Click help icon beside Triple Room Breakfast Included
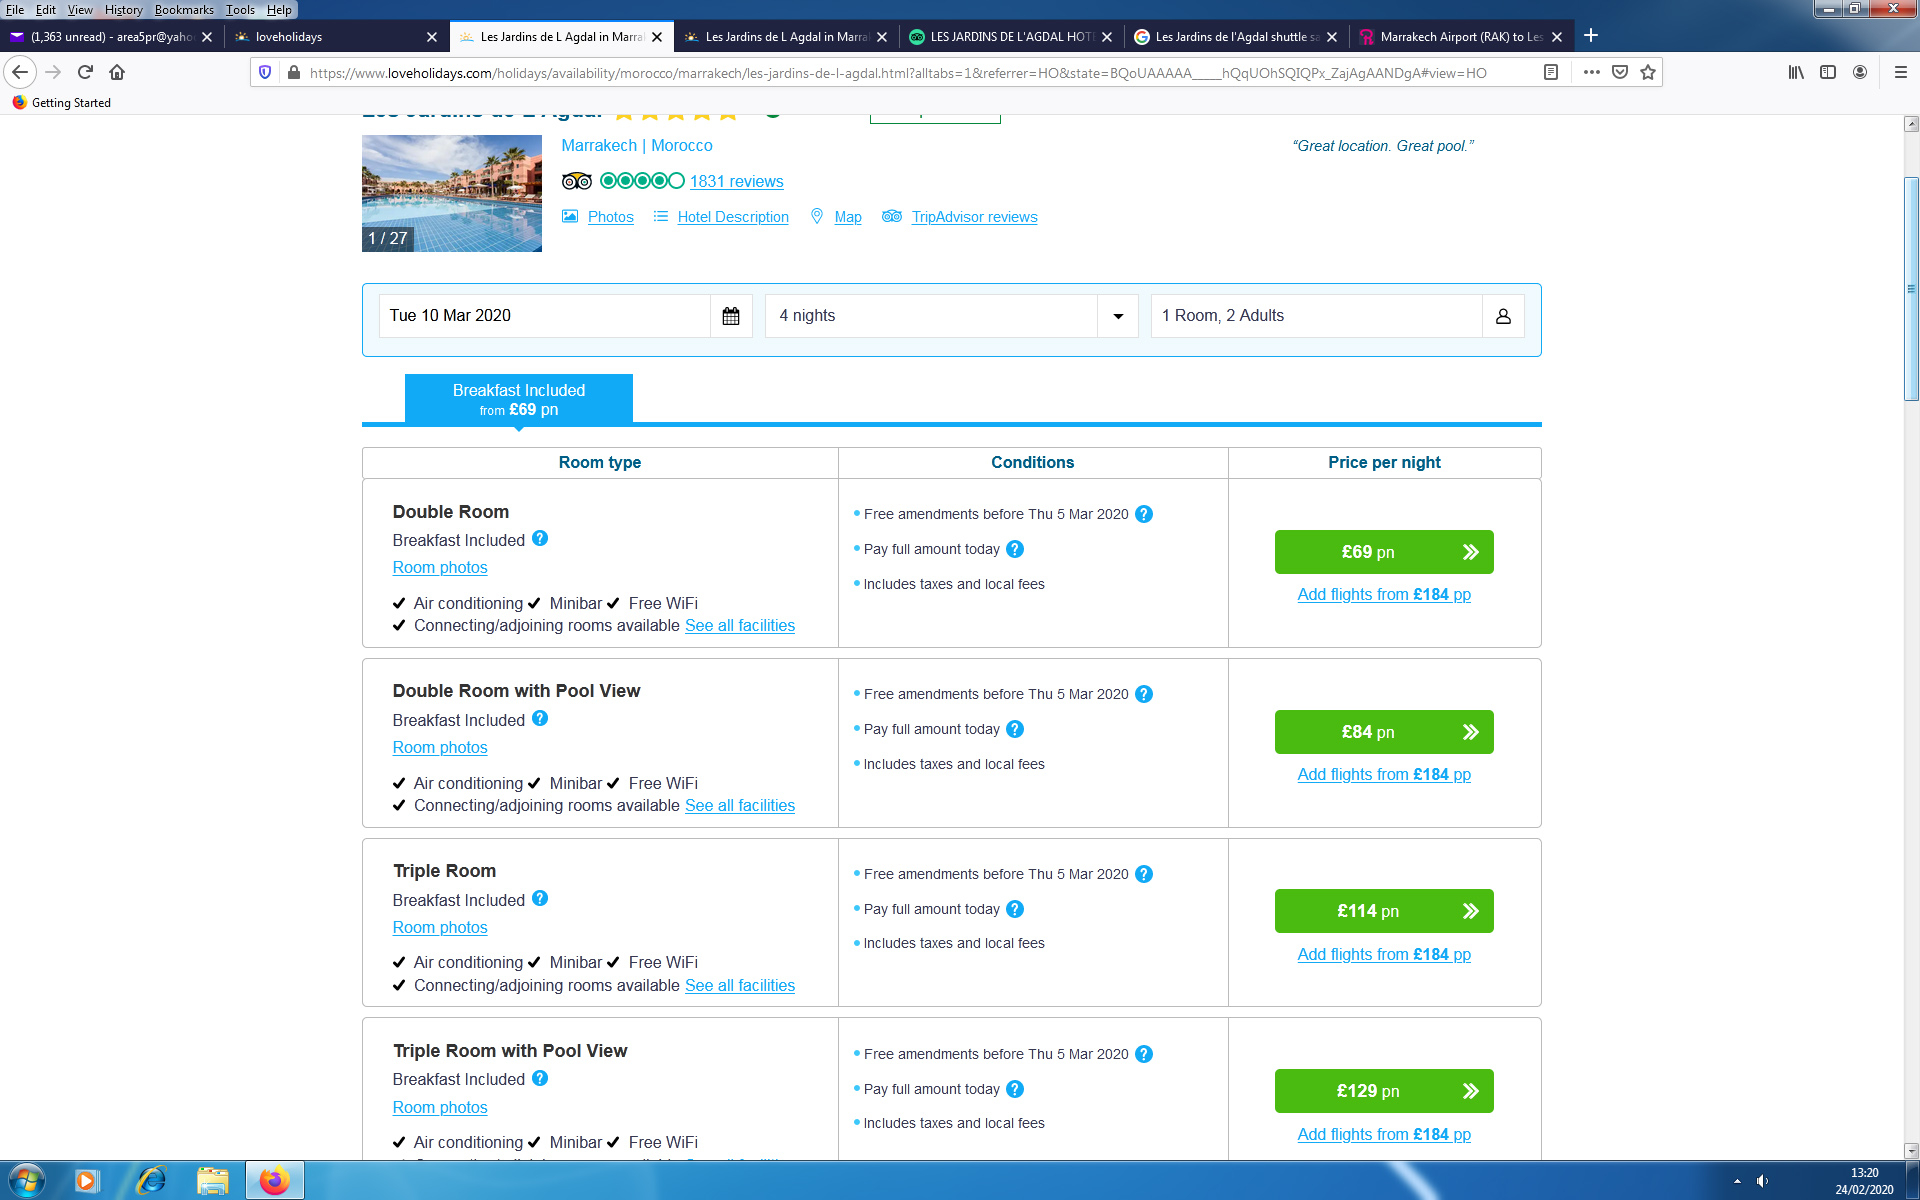 click(540, 898)
